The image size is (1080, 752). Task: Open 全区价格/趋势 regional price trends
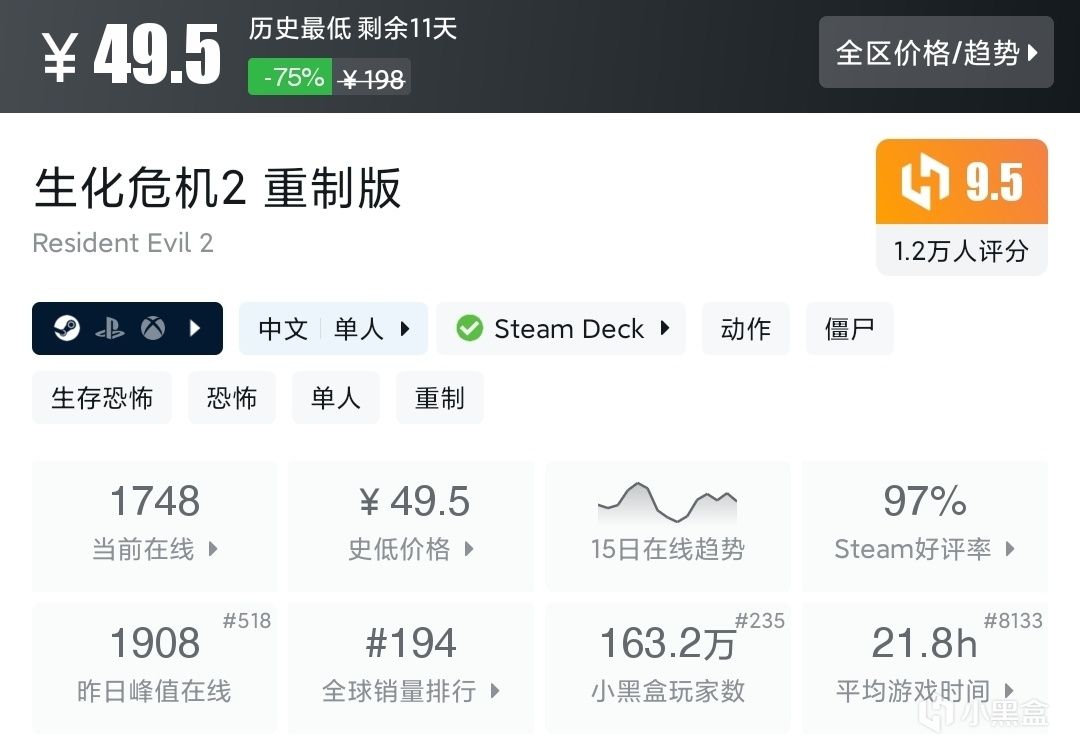[x=936, y=52]
